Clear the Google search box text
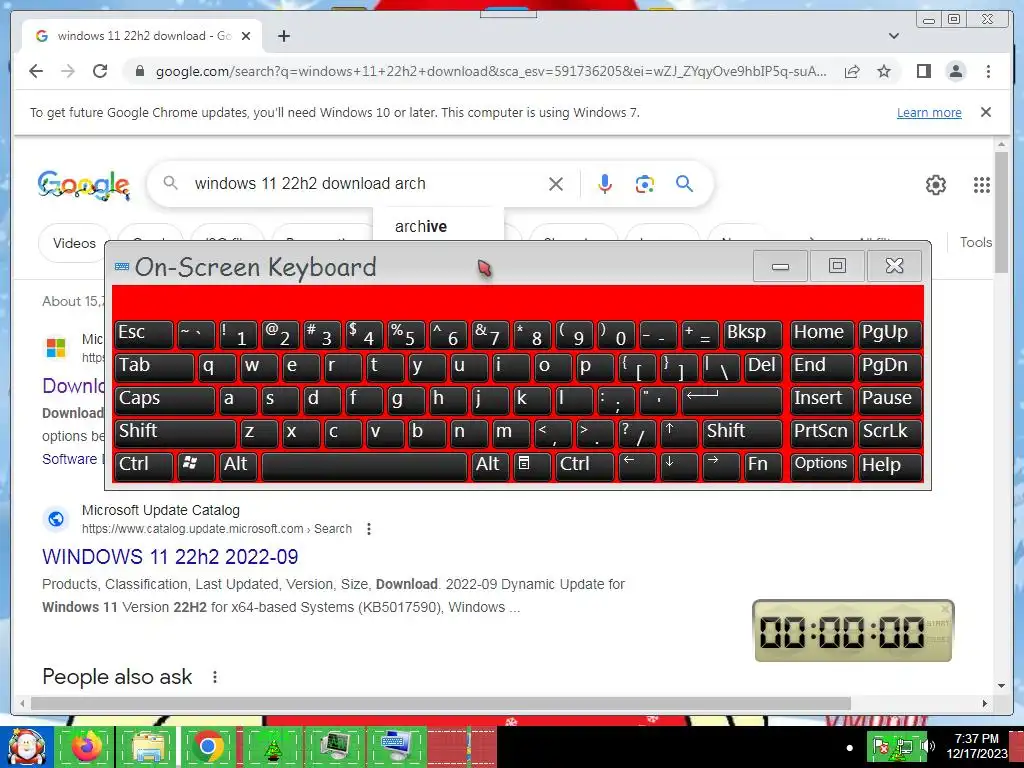Screen dimensions: 1024x768 pos(556,184)
